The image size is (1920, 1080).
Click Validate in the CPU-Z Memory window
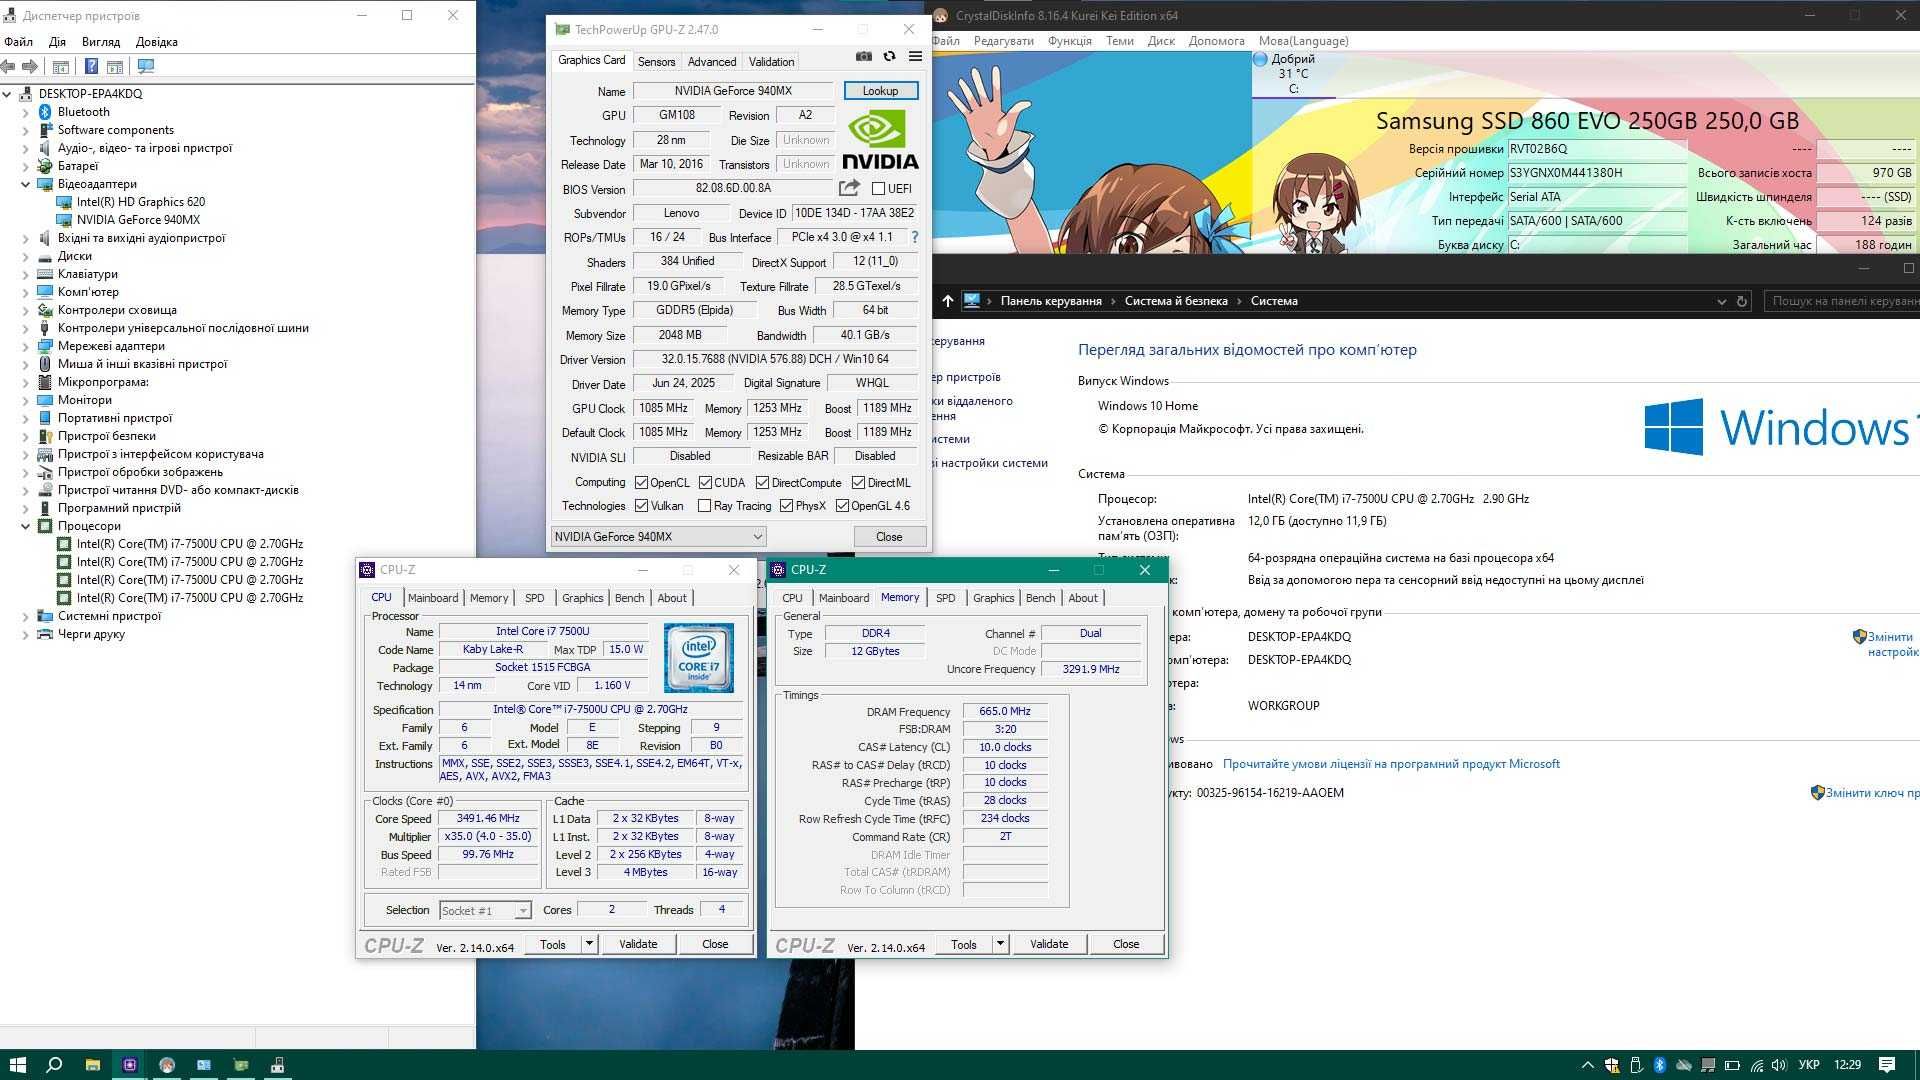(x=1049, y=943)
